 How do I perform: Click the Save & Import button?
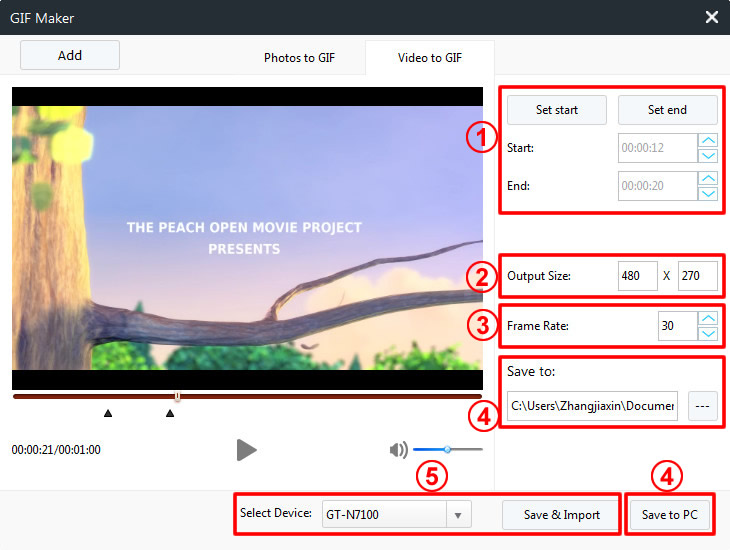pos(561,515)
